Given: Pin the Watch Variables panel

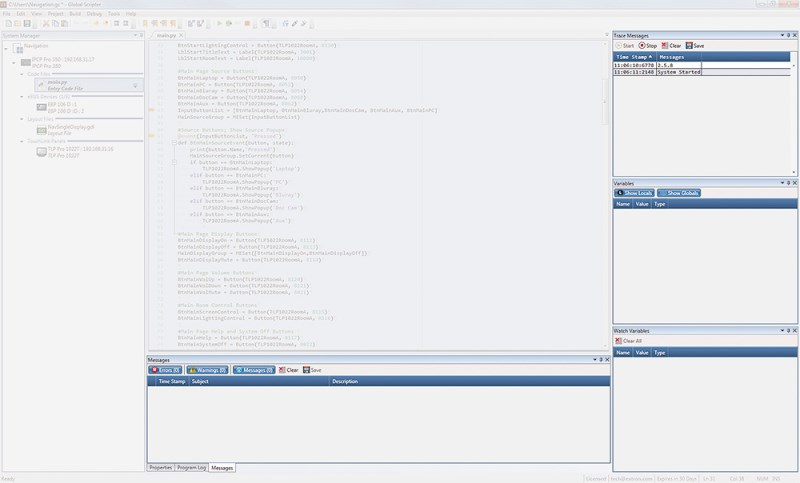Looking at the screenshot, I should tap(788, 331).
